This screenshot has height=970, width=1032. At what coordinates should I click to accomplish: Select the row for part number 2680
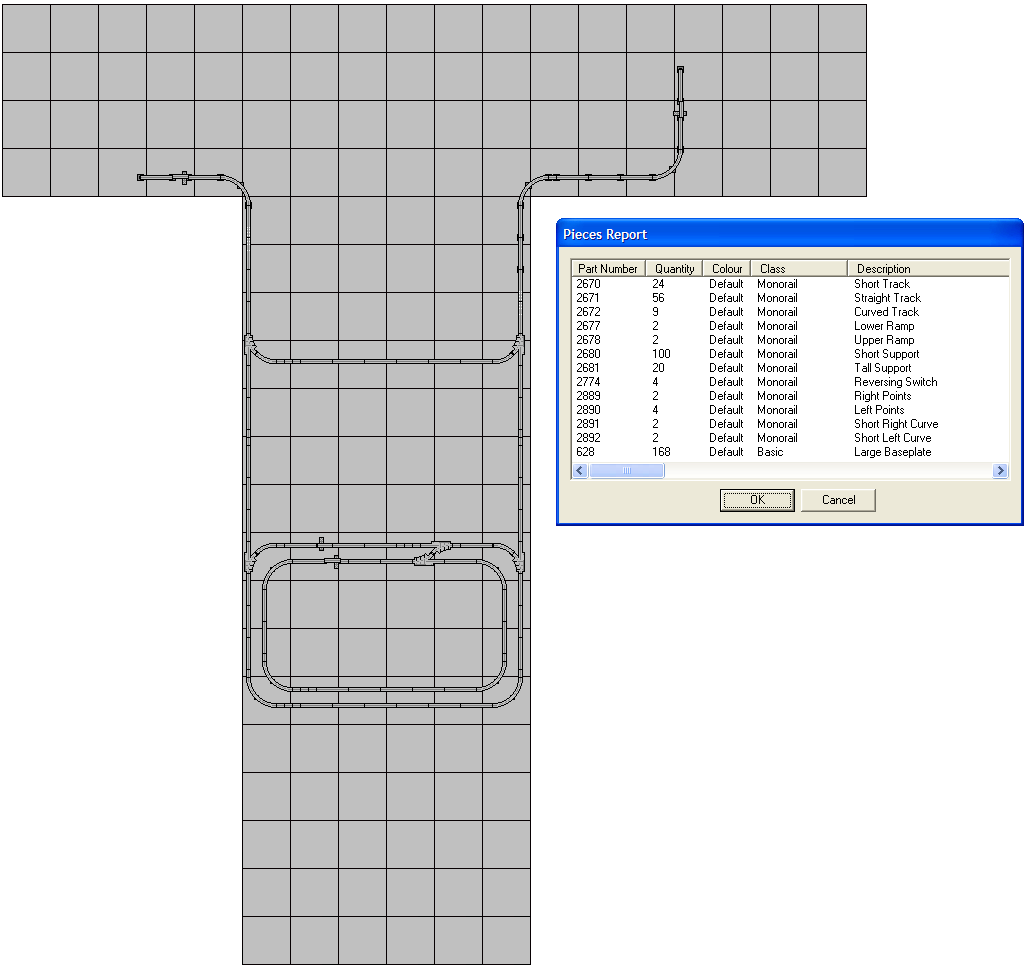(790, 354)
